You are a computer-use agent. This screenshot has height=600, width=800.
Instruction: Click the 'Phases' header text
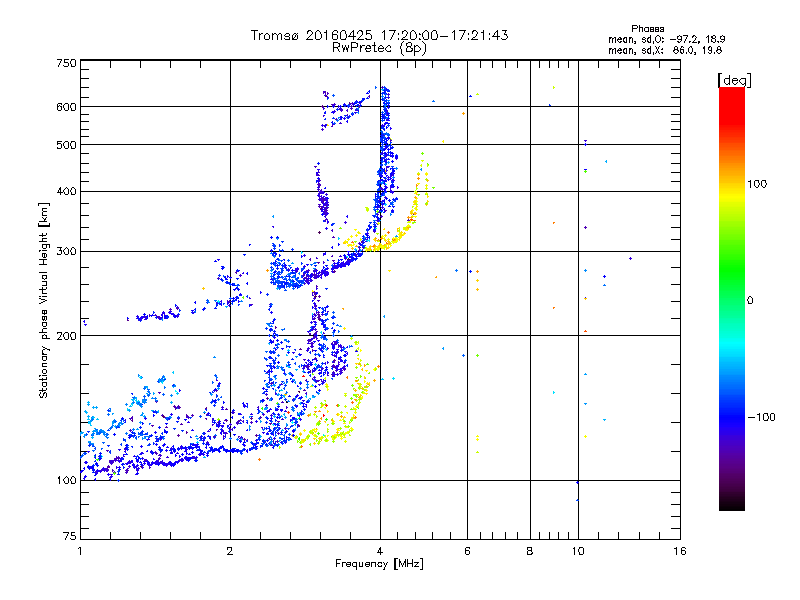click(647, 29)
